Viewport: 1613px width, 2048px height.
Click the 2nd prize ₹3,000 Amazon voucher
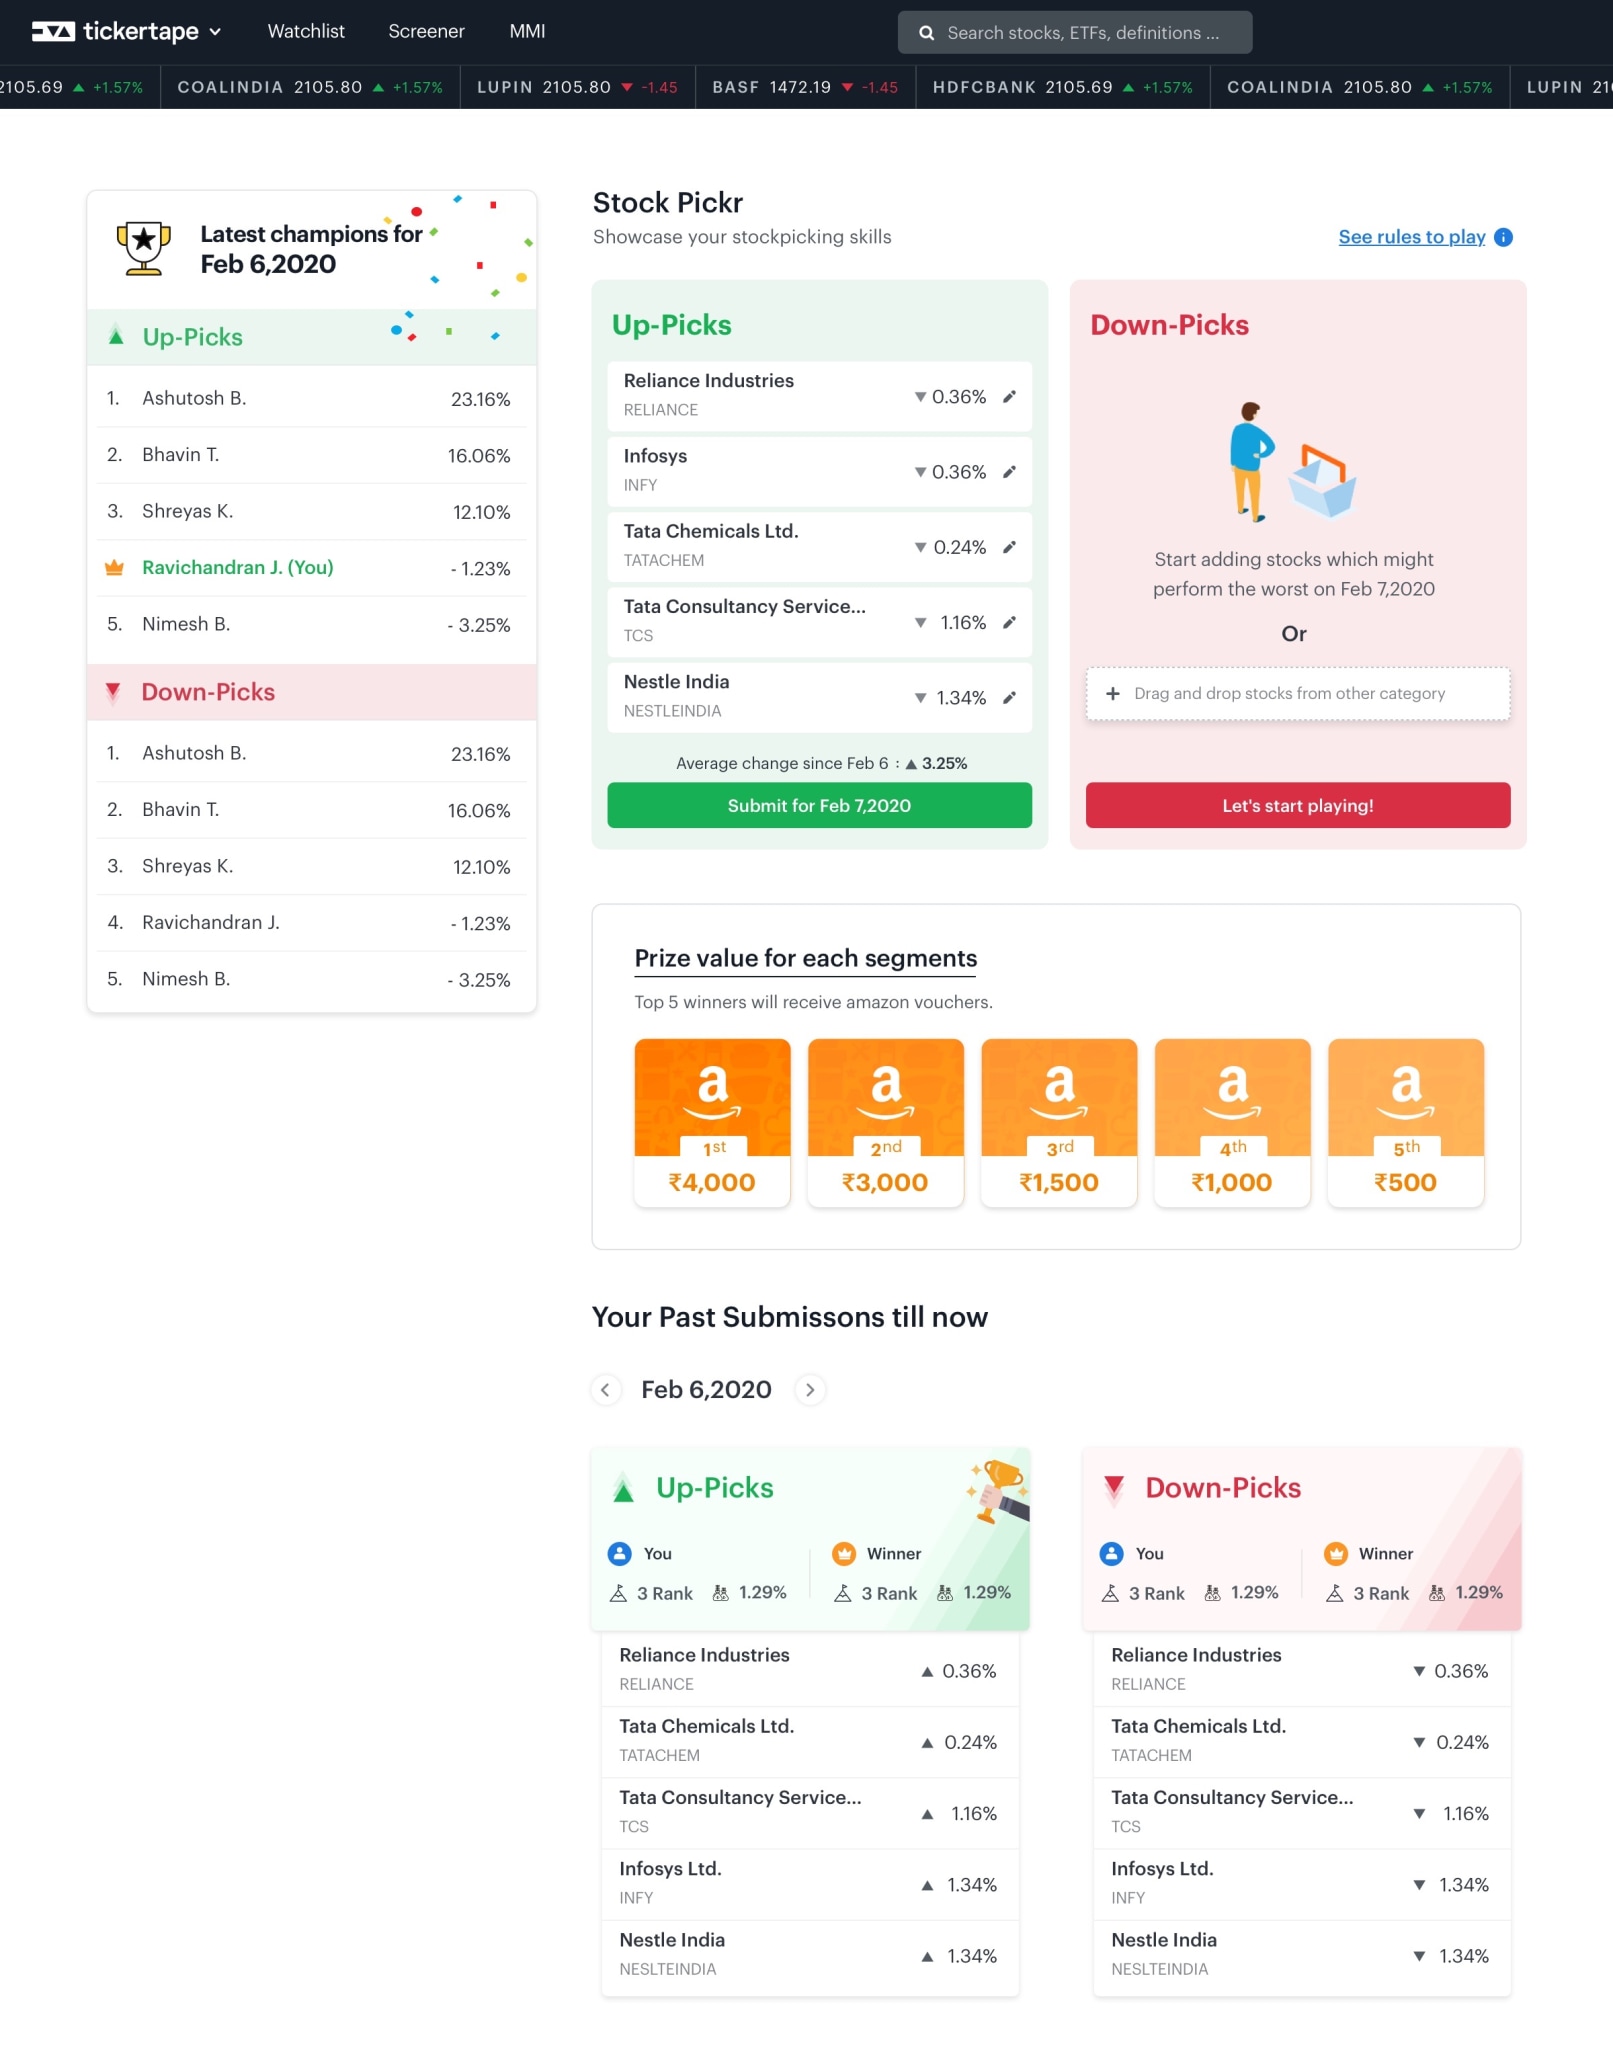point(885,1122)
